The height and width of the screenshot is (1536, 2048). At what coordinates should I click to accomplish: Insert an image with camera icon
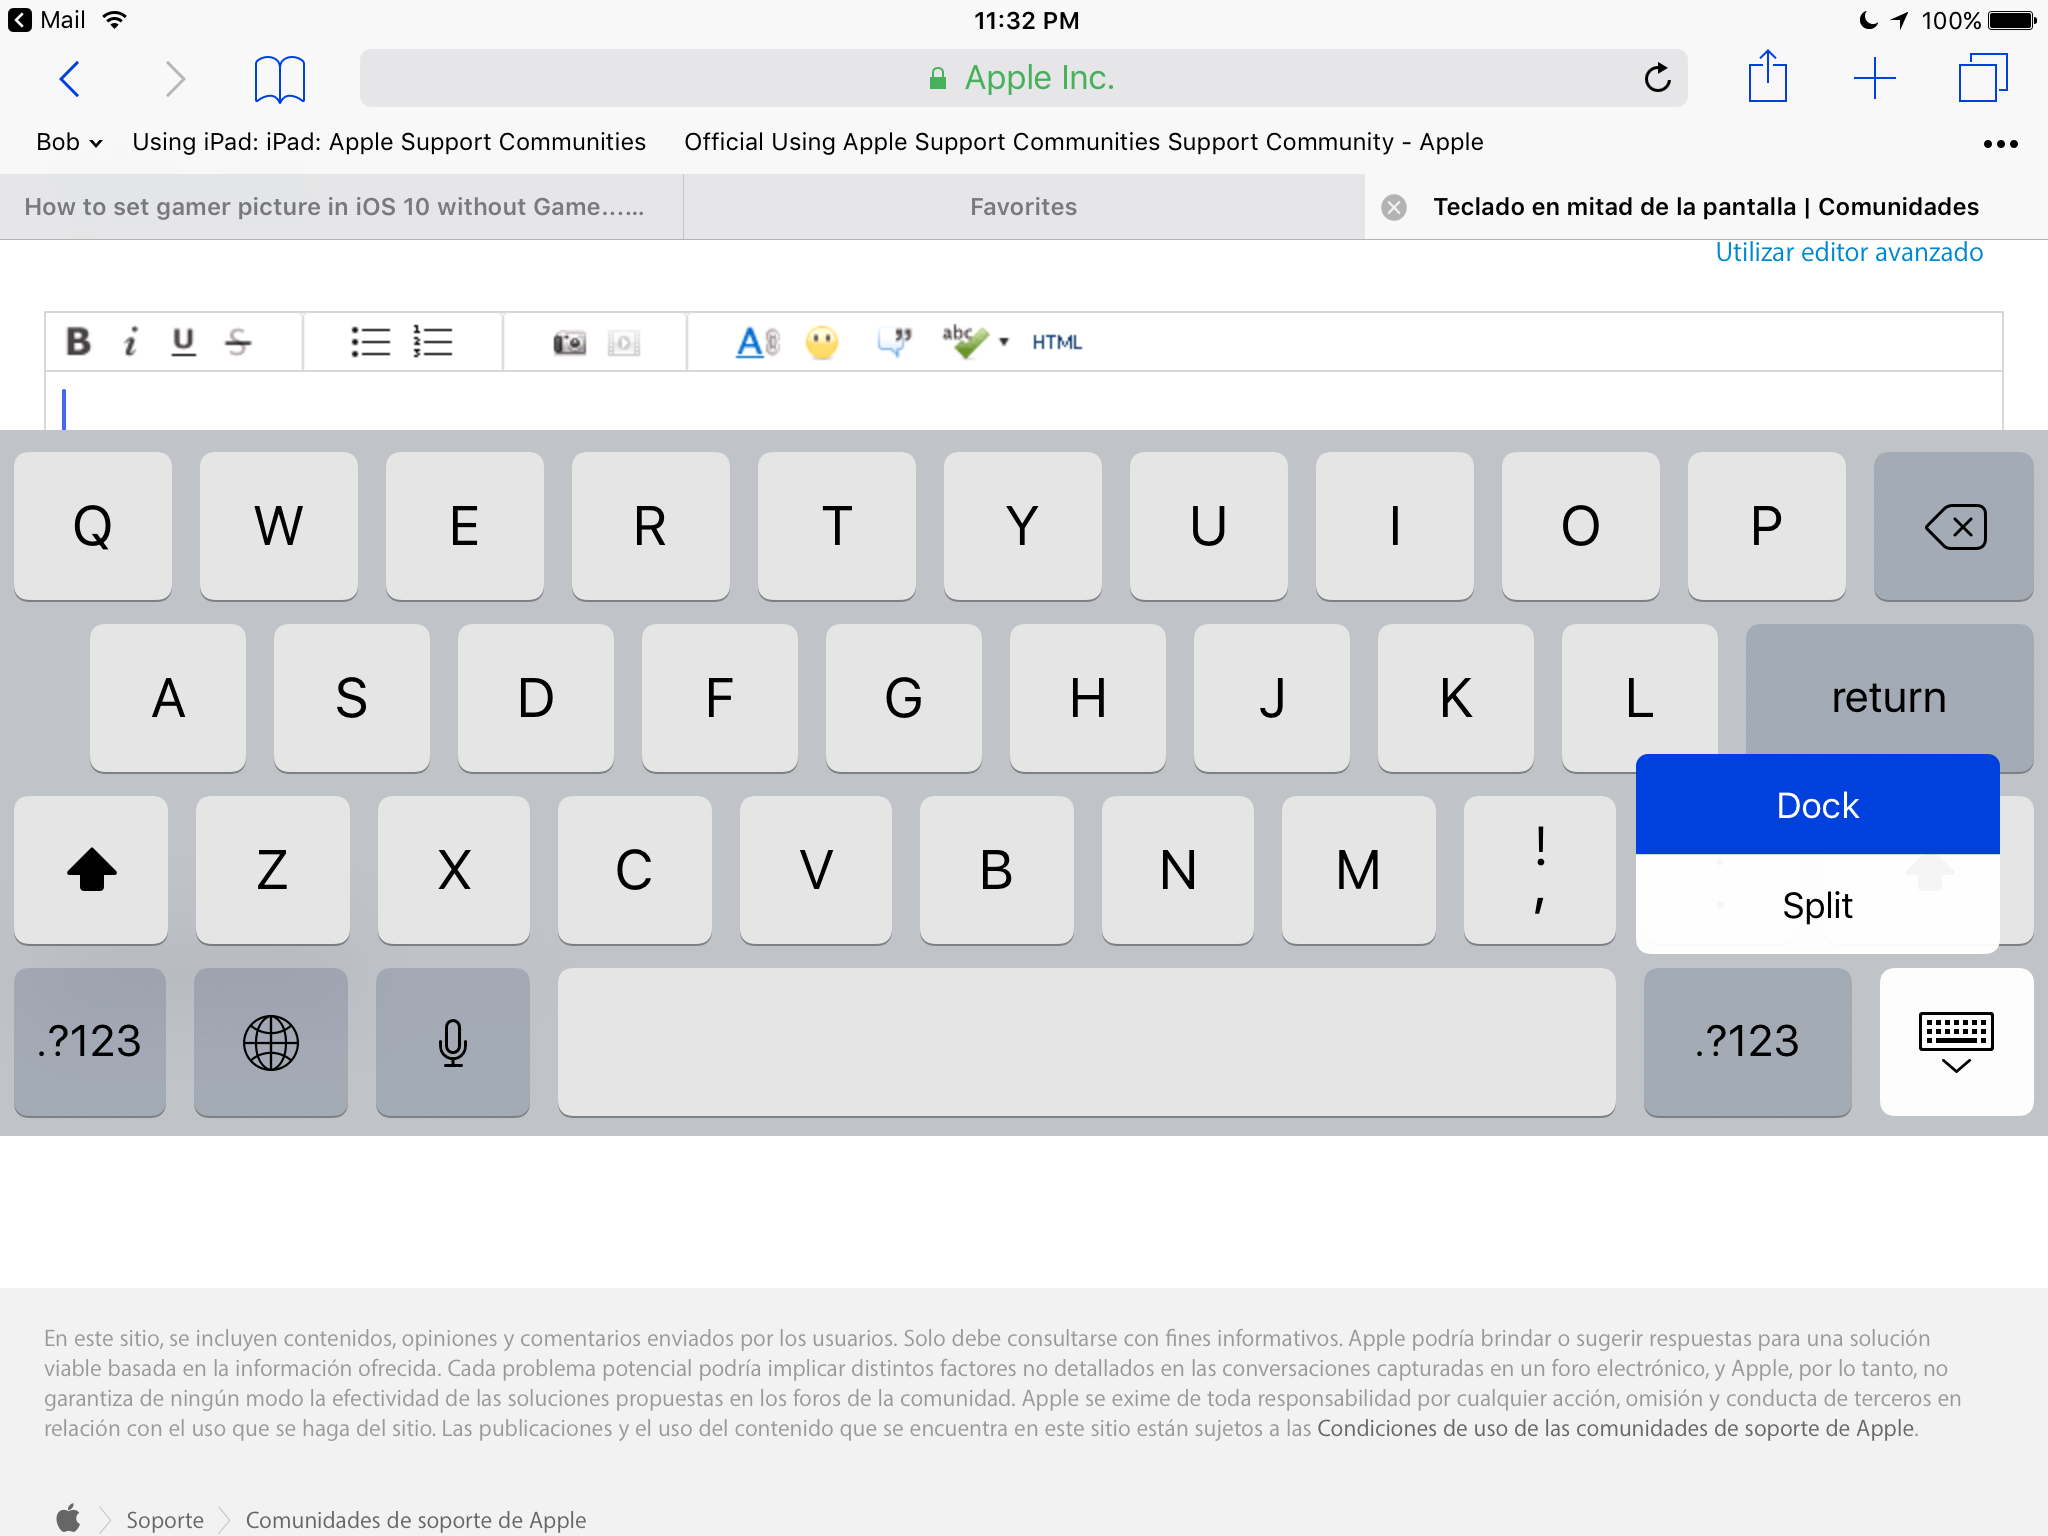pyautogui.click(x=569, y=343)
